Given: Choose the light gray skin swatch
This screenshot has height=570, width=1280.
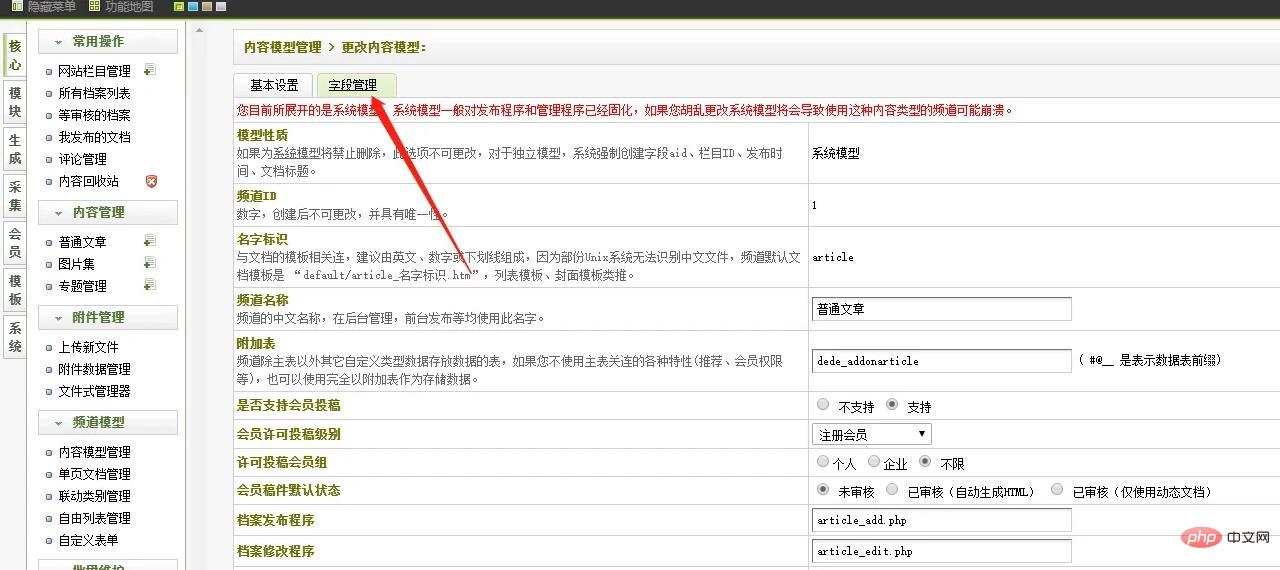Looking at the screenshot, I should [x=221, y=7].
